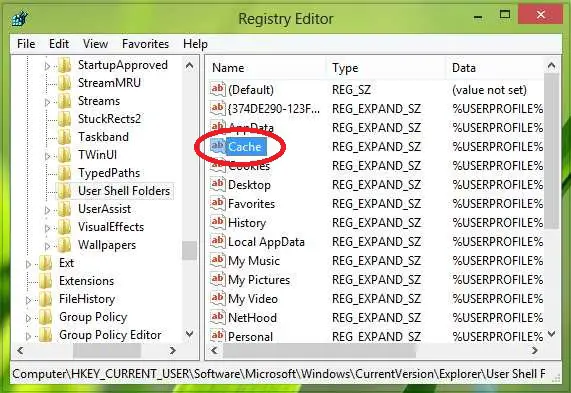Viewport: 571px width, 393px height.
Task: Expand the Group Policy key
Action: coord(28,318)
